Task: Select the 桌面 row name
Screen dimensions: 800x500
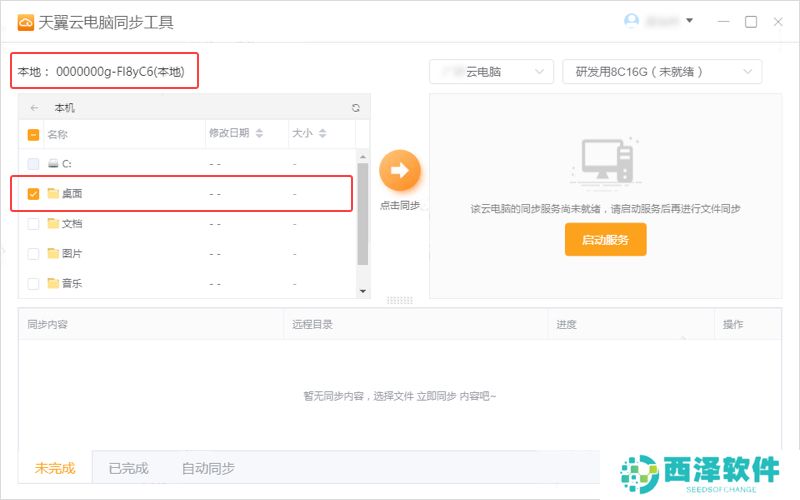Action: 72,193
